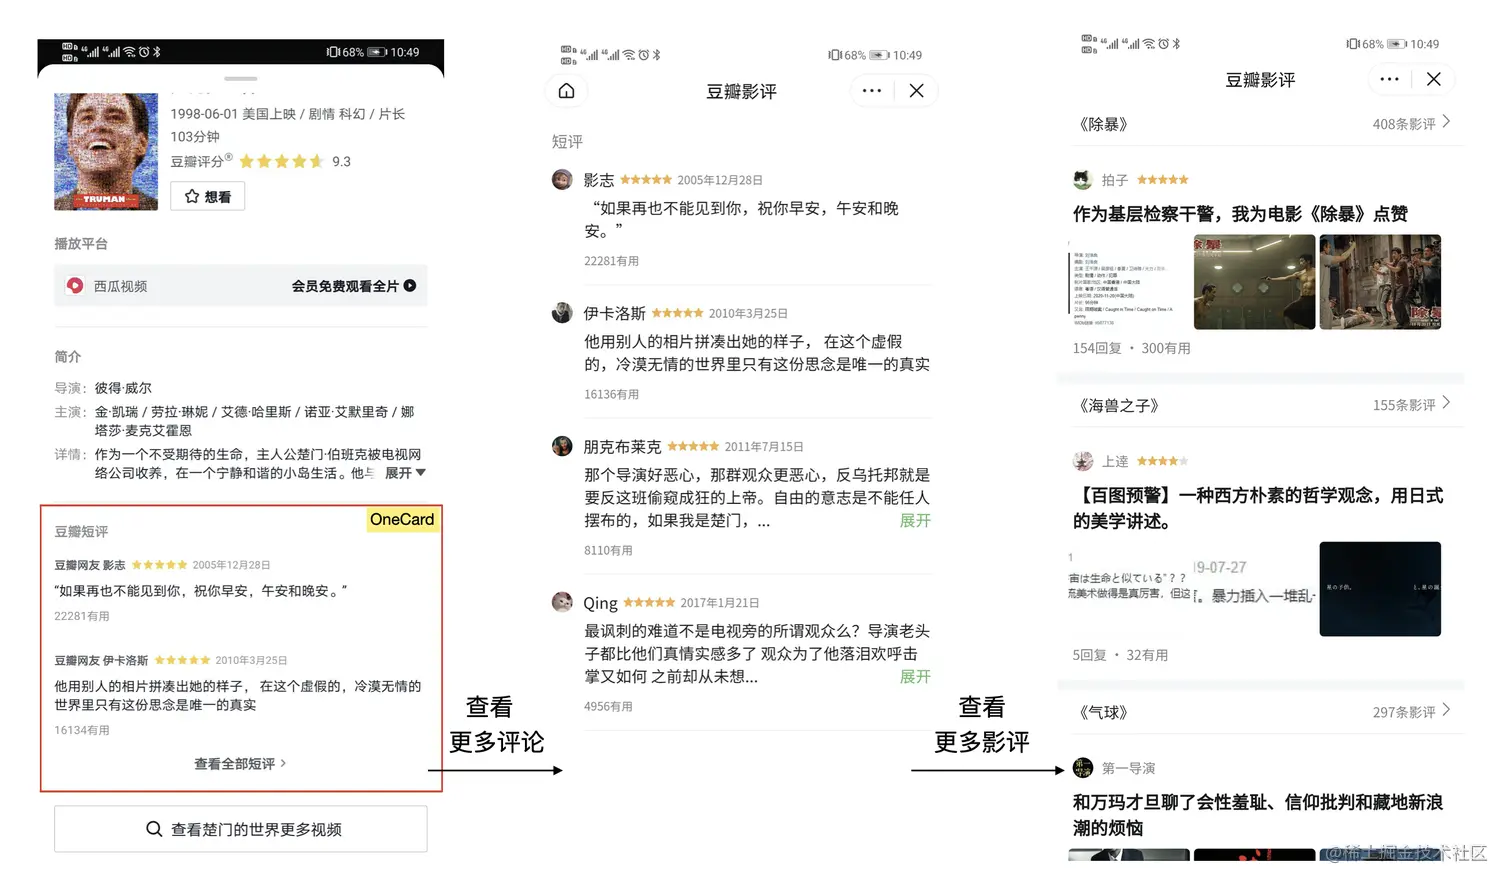The image size is (1512, 888).
Task: Tap 《气球》 movie title
Action: coord(1103,712)
